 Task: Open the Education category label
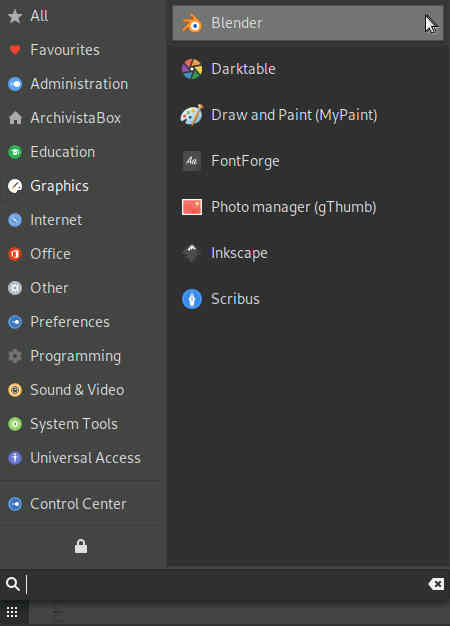click(63, 152)
